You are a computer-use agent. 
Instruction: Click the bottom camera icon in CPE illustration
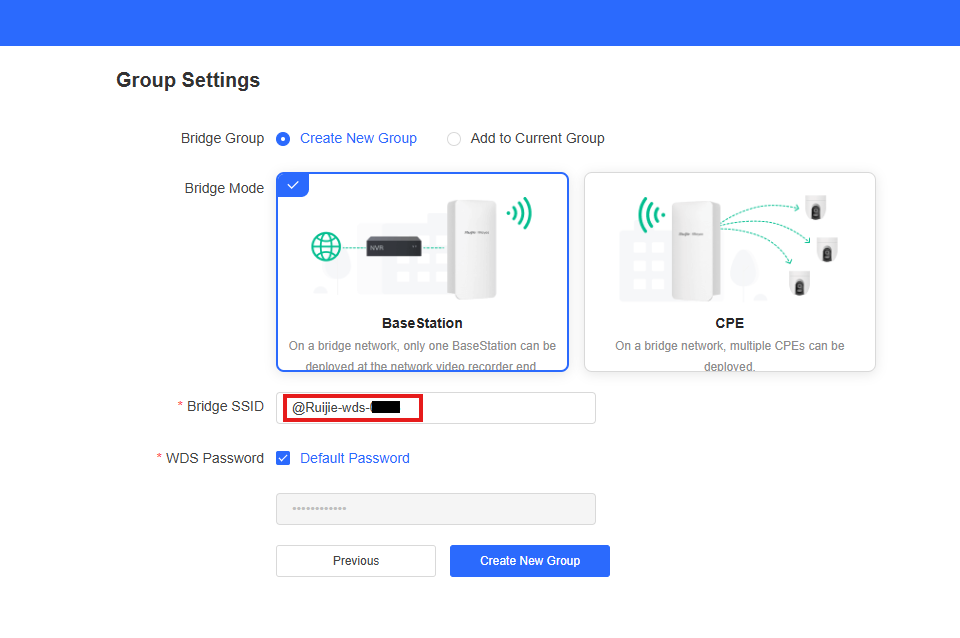click(799, 283)
